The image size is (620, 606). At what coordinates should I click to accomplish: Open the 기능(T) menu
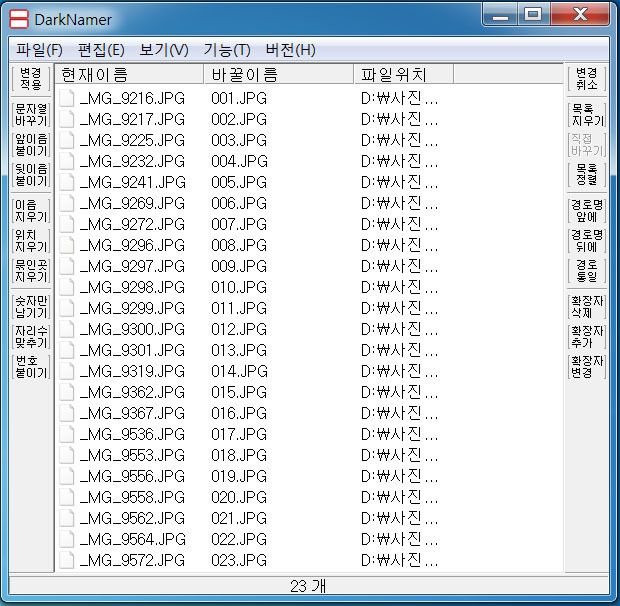click(227, 50)
